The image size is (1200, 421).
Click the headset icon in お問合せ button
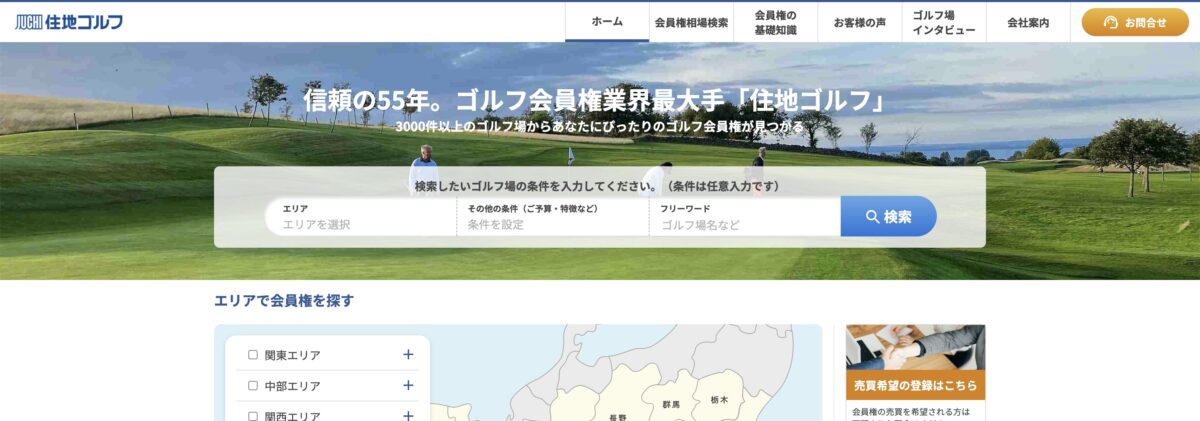coord(1110,22)
